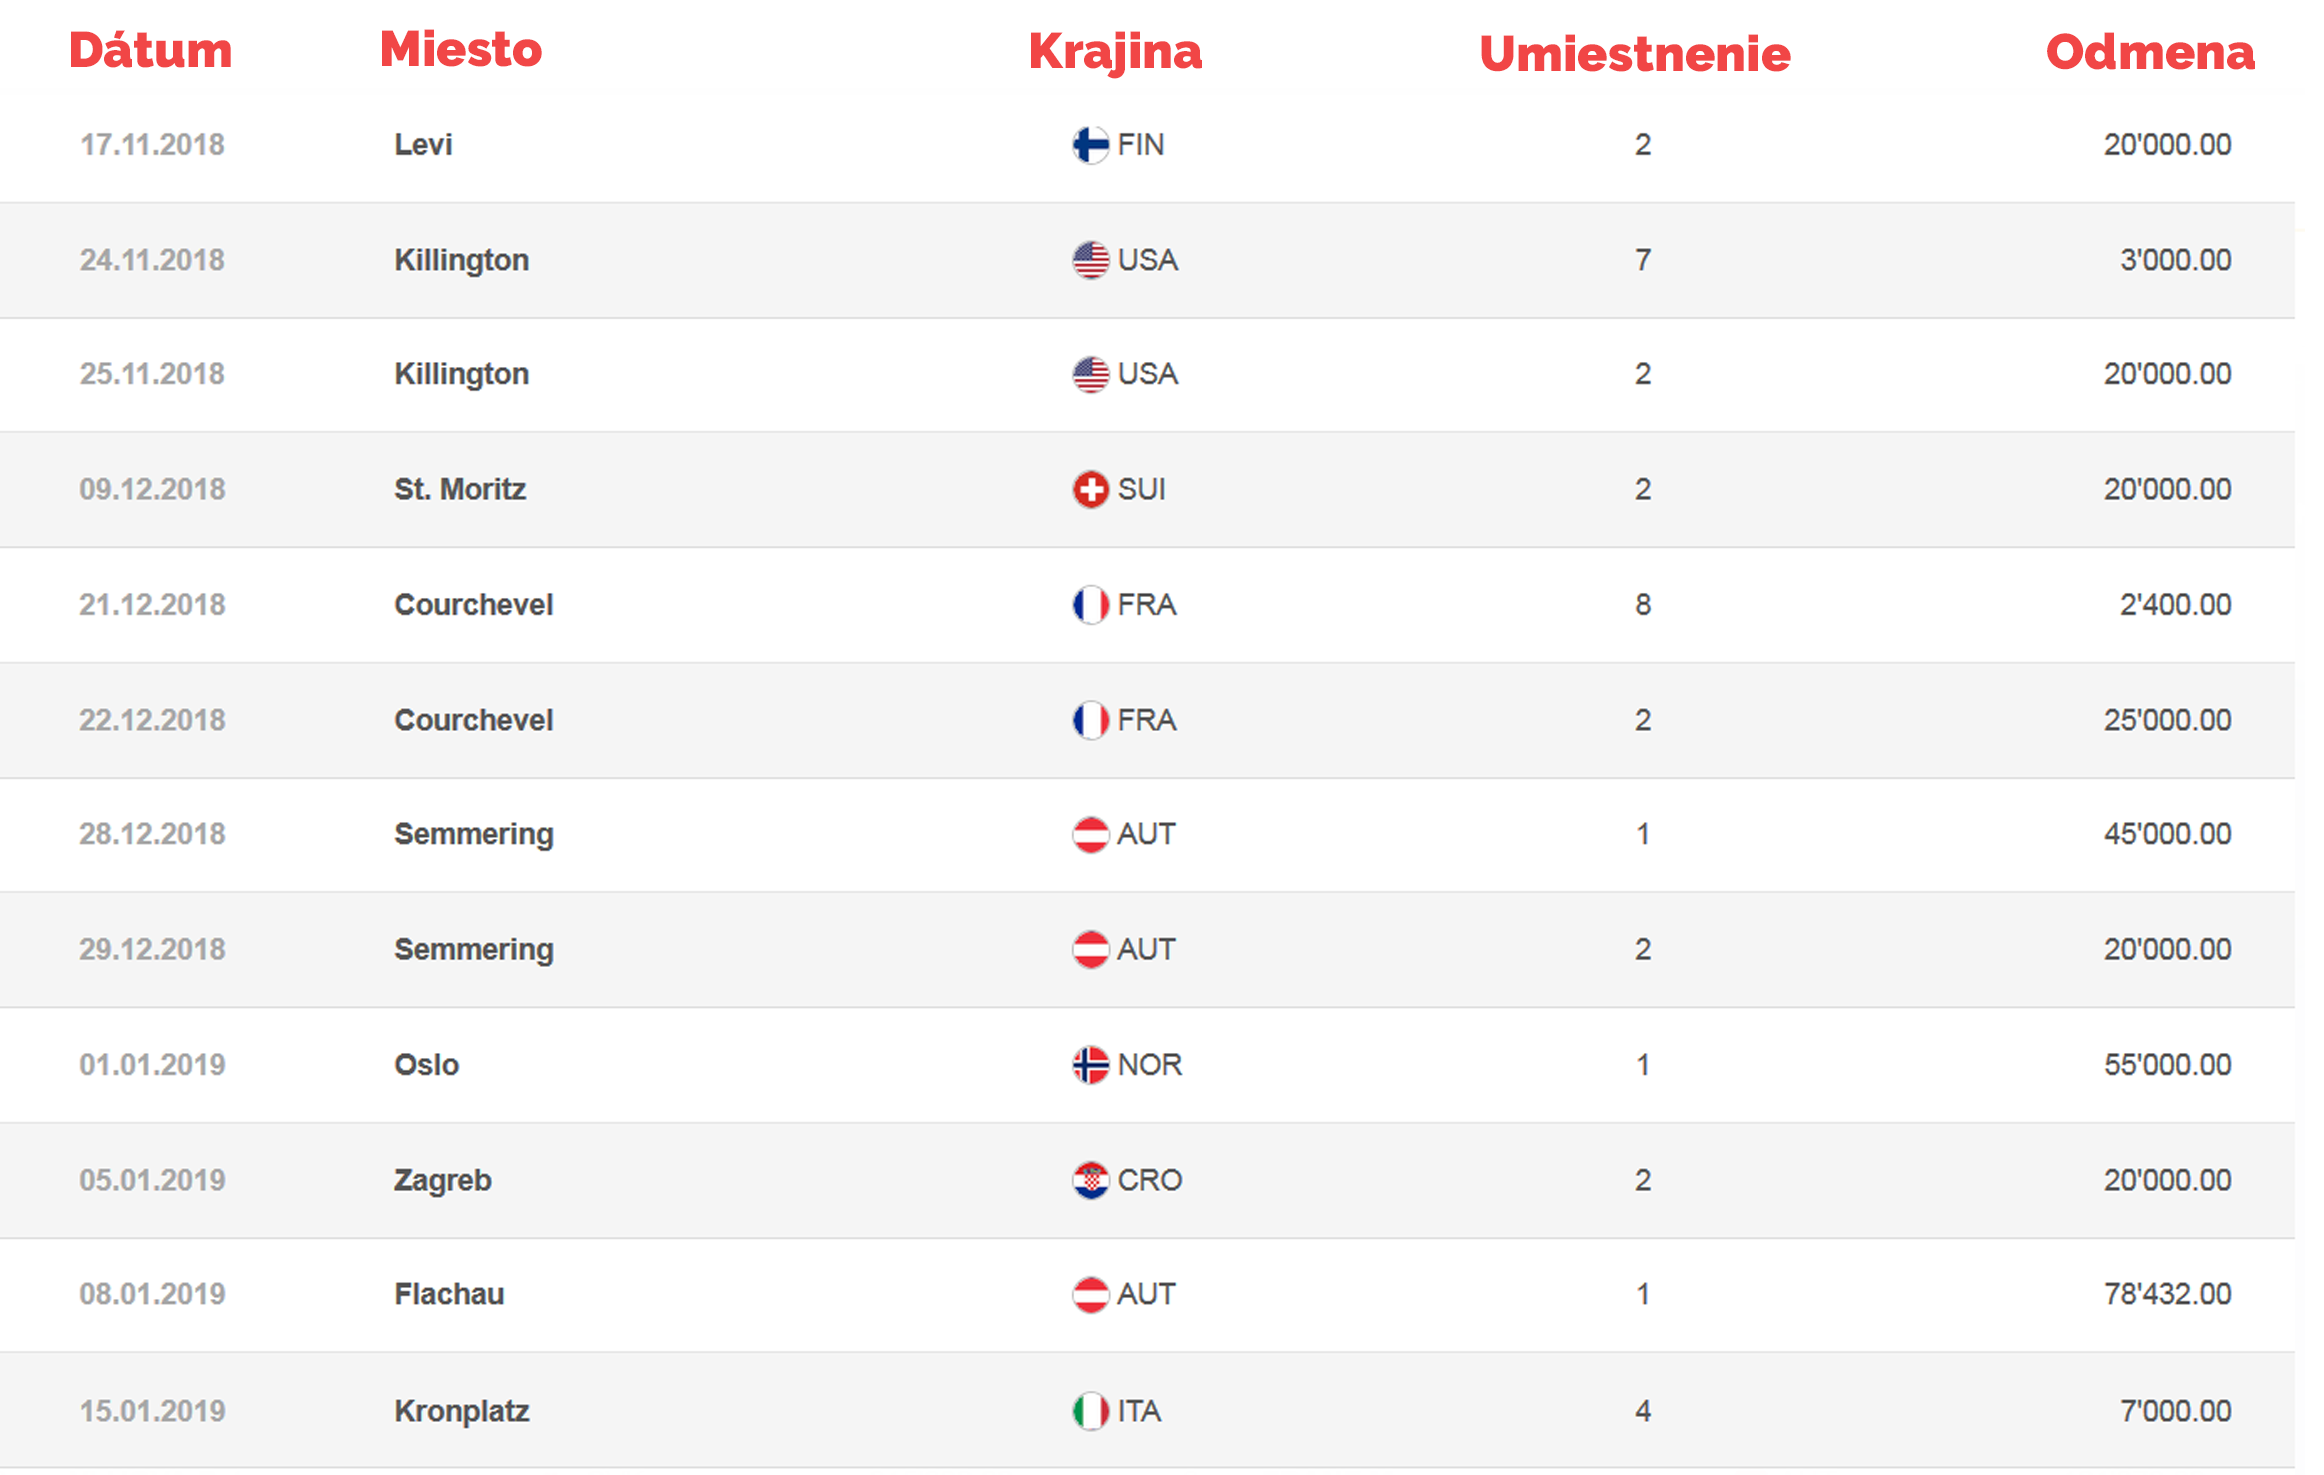Click the USA flag for 25.11.2018 Killington
The height and width of the screenshot is (1475, 2324).
pos(1090,374)
